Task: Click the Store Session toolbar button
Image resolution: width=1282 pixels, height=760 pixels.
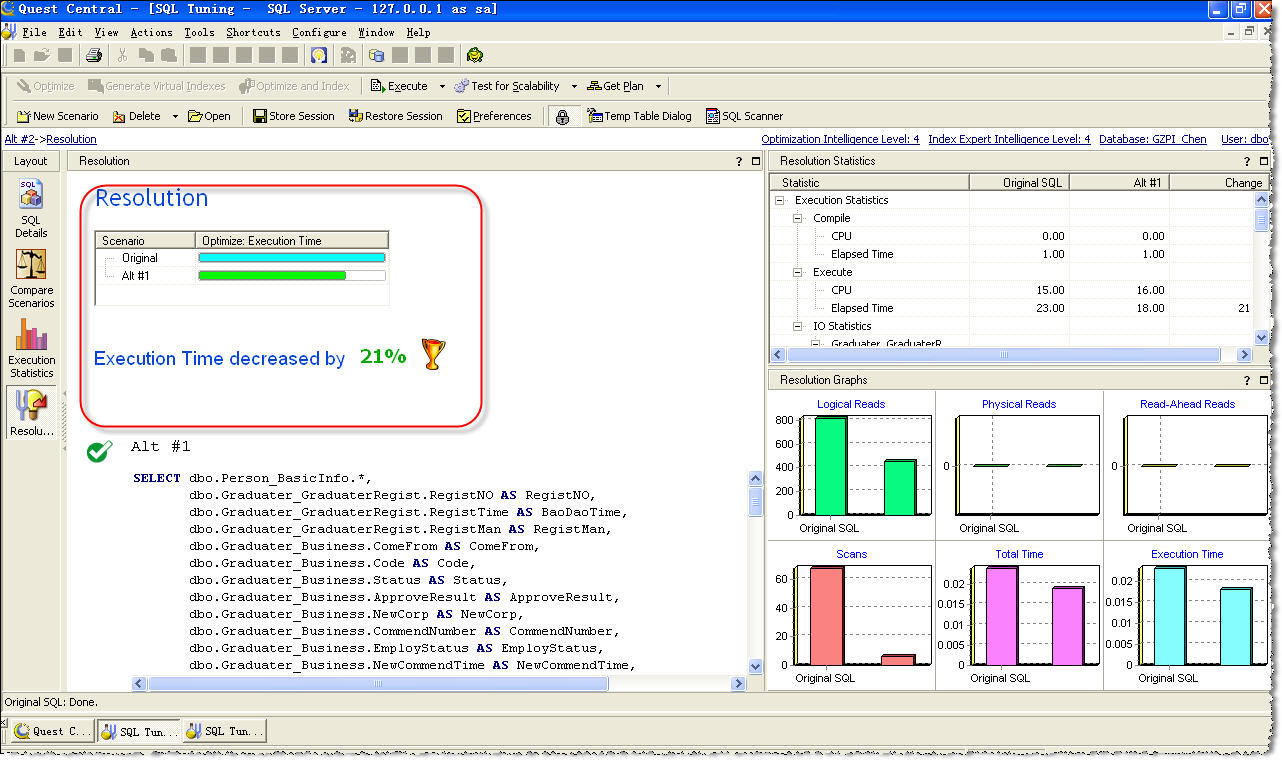Action: click(293, 116)
